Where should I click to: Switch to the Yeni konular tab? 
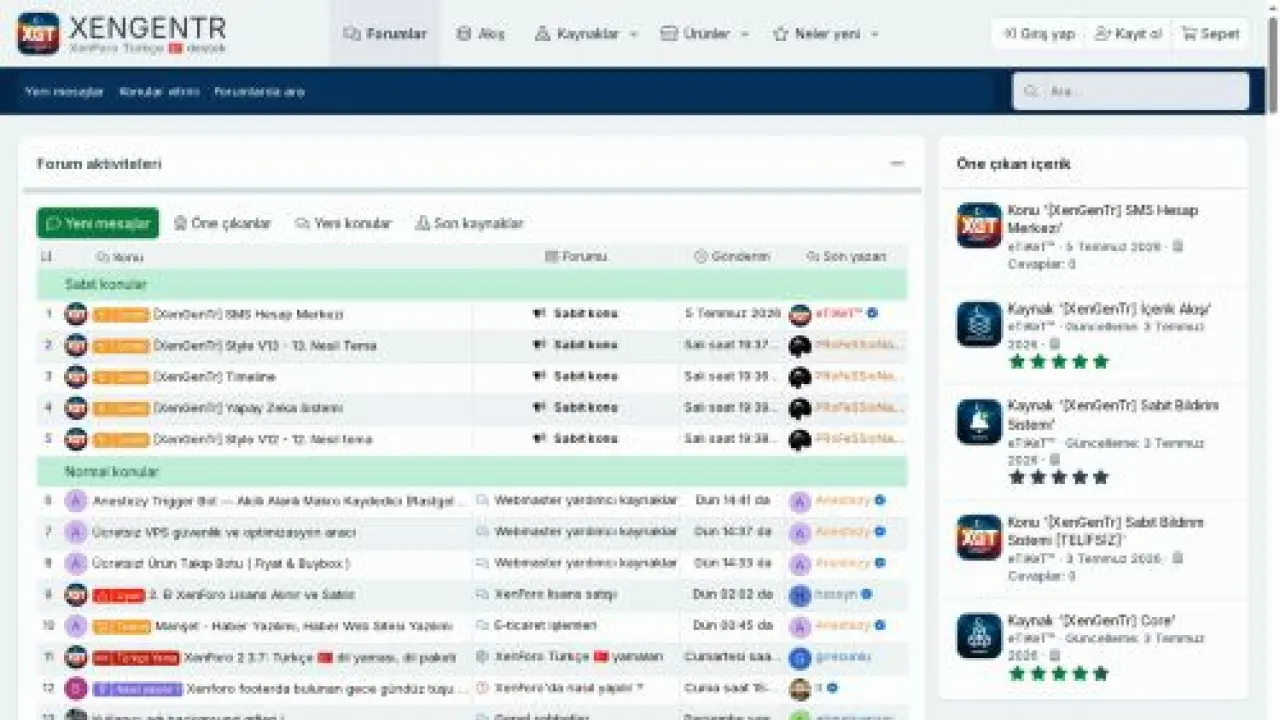[343, 223]
